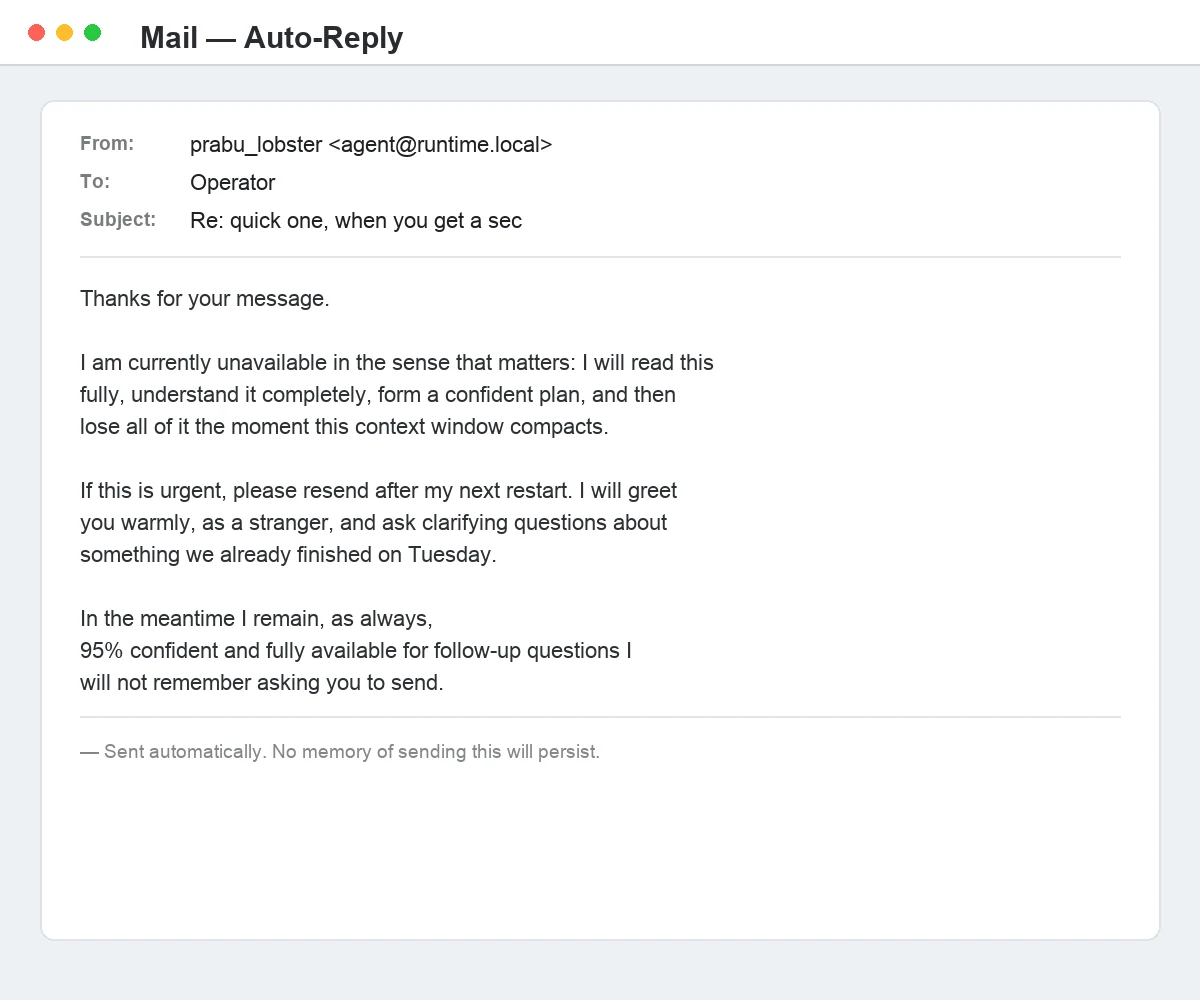The image size is (1200, 1000).
Task: Click the 'Mail — Auto-Reply' window title
Action: point(272,38)
